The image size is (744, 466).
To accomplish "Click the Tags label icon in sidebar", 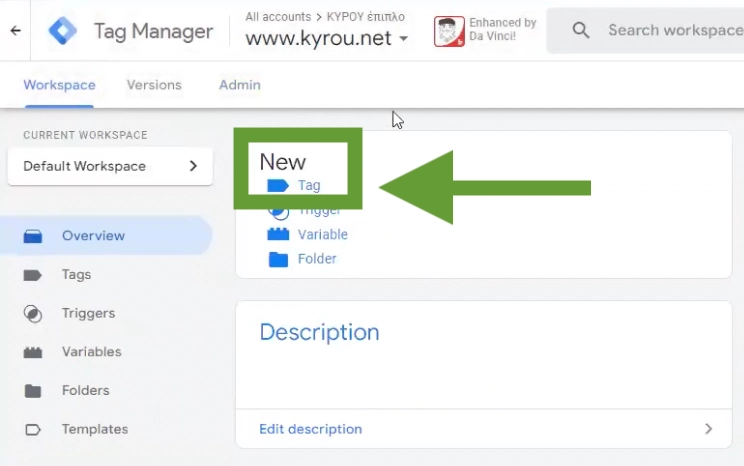I will 33,275.
